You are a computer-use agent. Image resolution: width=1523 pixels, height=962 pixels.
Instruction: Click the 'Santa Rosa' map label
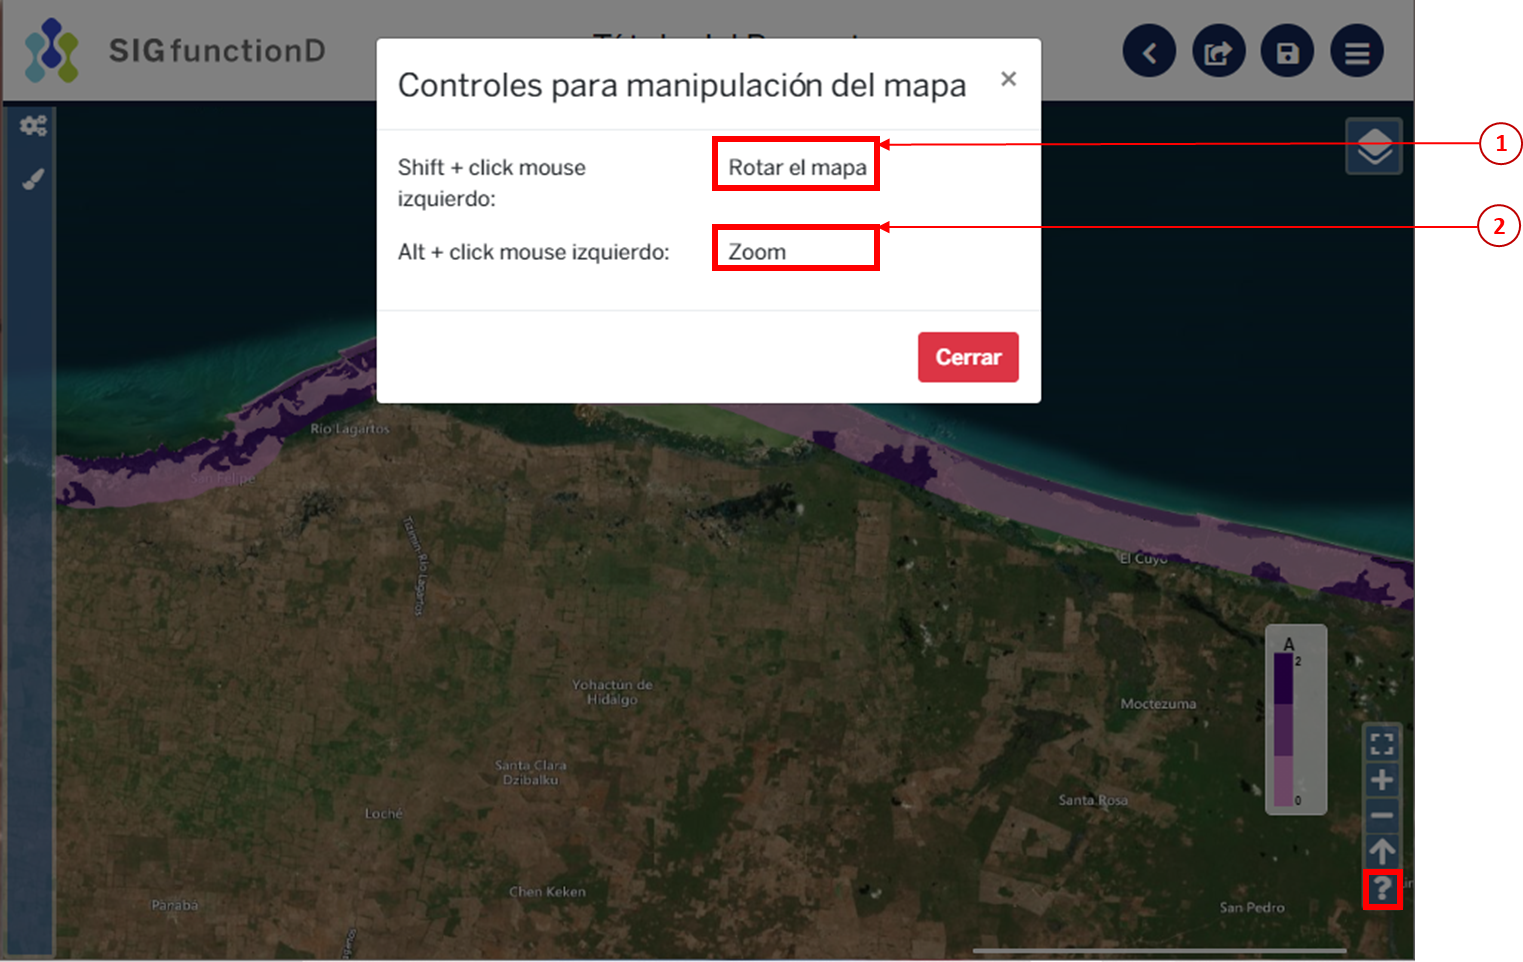point(1093,800)
